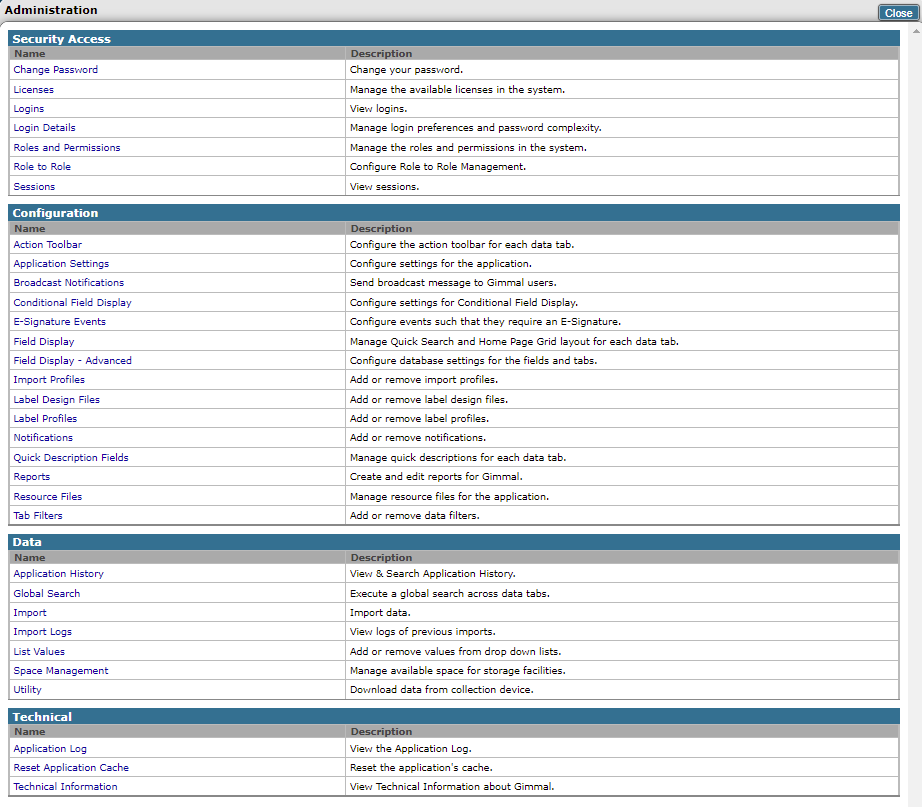Click Reset Application Cache
Viewport: 922px width, 807px height.
coord(70,768)
